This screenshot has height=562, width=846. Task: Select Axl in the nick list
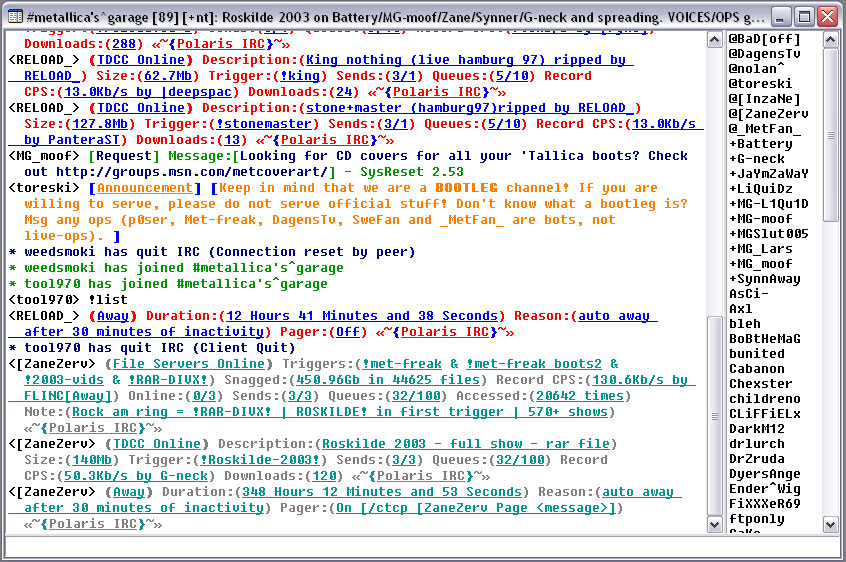741,309
